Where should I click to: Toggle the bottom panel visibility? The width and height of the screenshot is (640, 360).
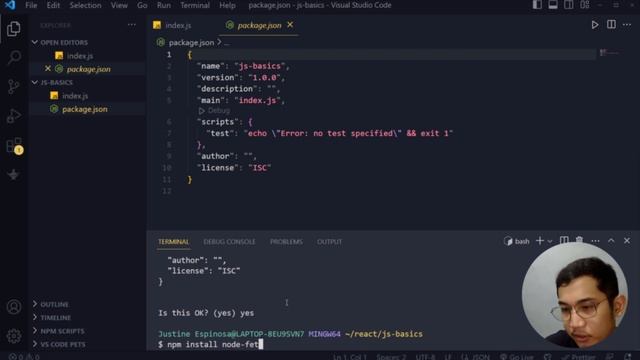[x=553, y=5]
